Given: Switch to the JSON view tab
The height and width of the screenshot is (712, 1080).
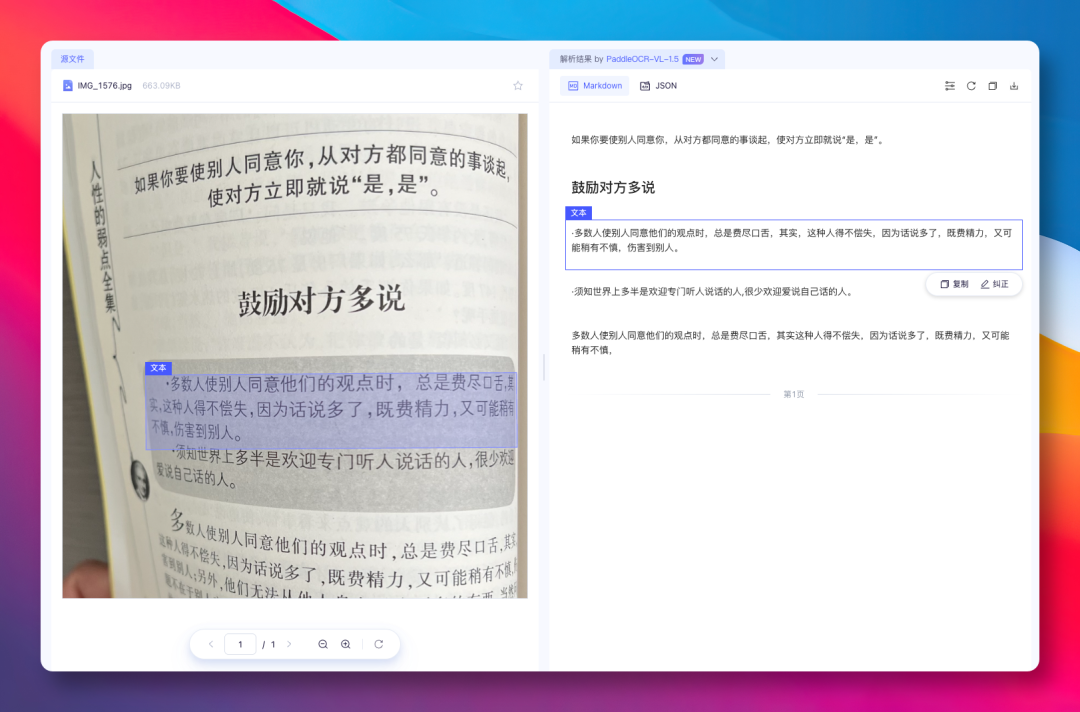Looking at the screenshot, I should pyautogui.click(x=658, y=85).
